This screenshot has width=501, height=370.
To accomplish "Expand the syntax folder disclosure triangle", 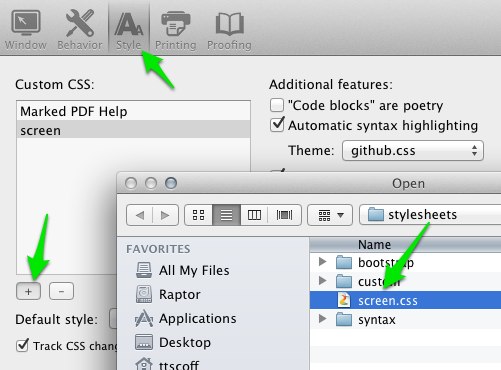I will (322, 319).
